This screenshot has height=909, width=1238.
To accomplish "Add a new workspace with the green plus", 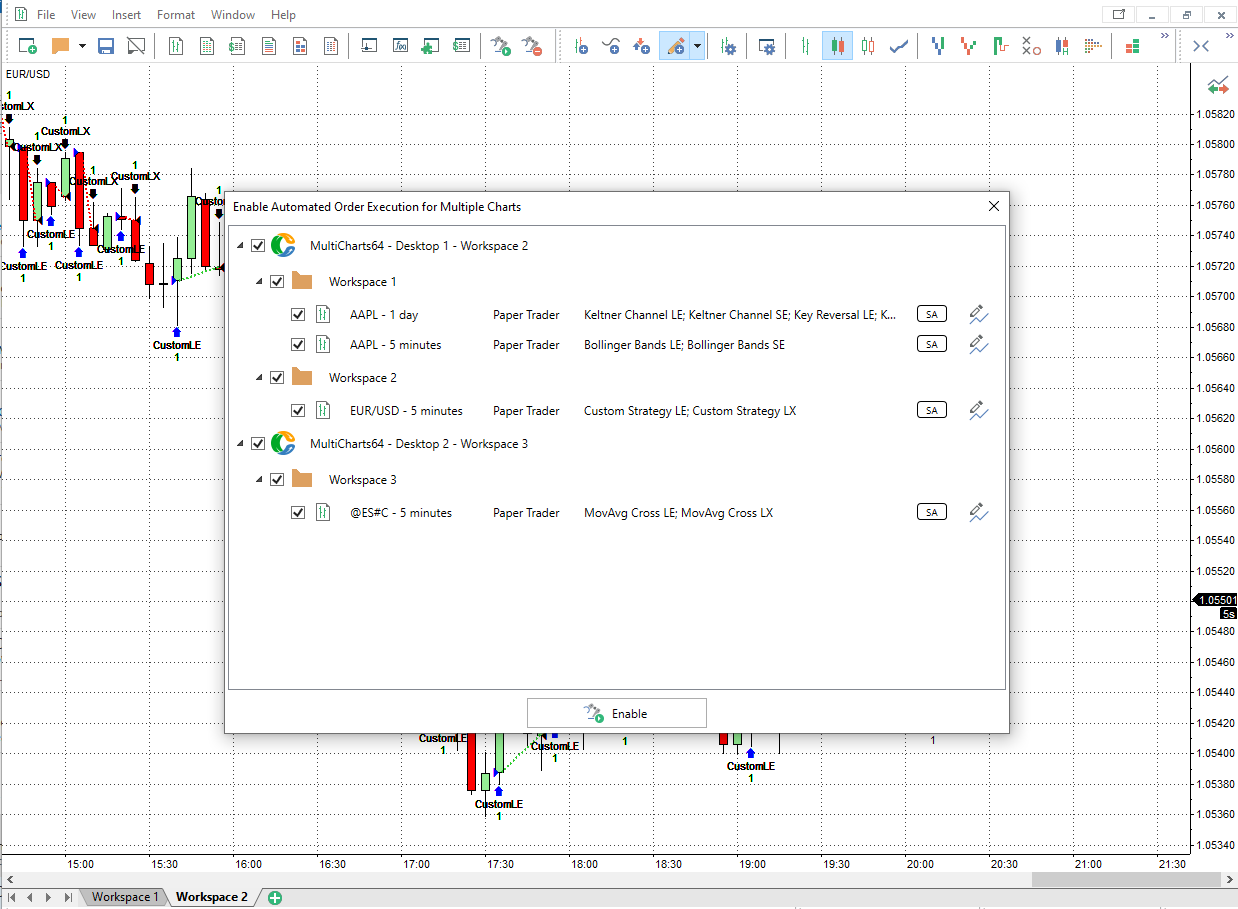I will tap(272, 897).
